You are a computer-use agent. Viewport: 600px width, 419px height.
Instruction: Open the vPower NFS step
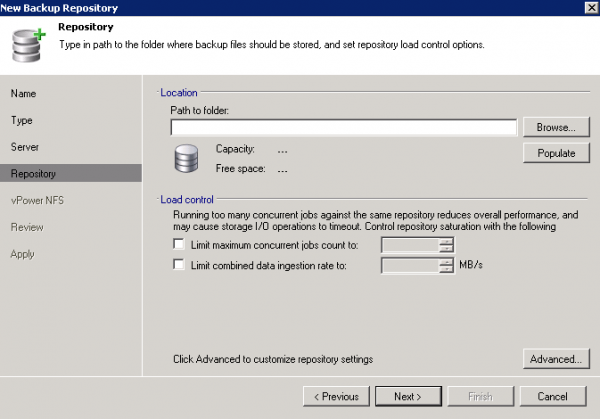click(x=35, y=200)
